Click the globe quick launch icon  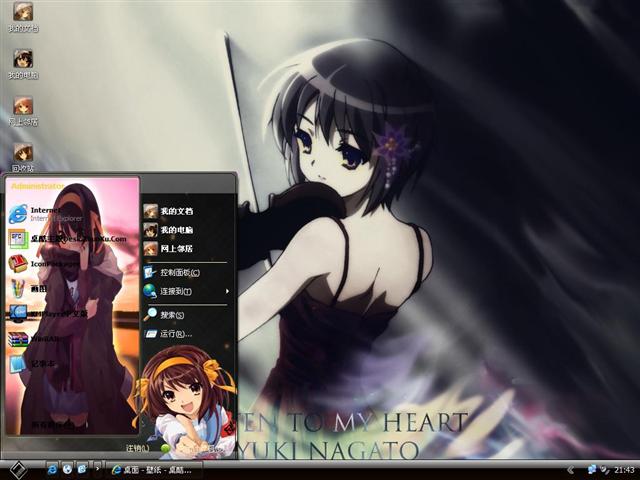[67, 469]
